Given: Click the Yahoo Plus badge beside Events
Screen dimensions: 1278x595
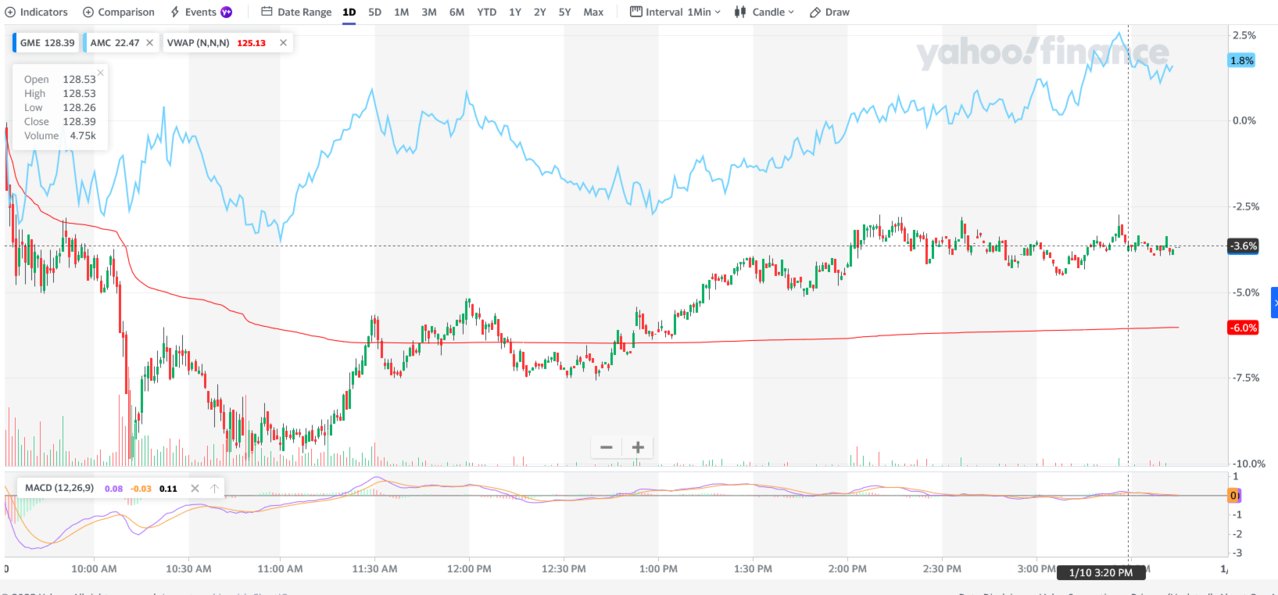Looking at the screenshot, I should point(226,12).
